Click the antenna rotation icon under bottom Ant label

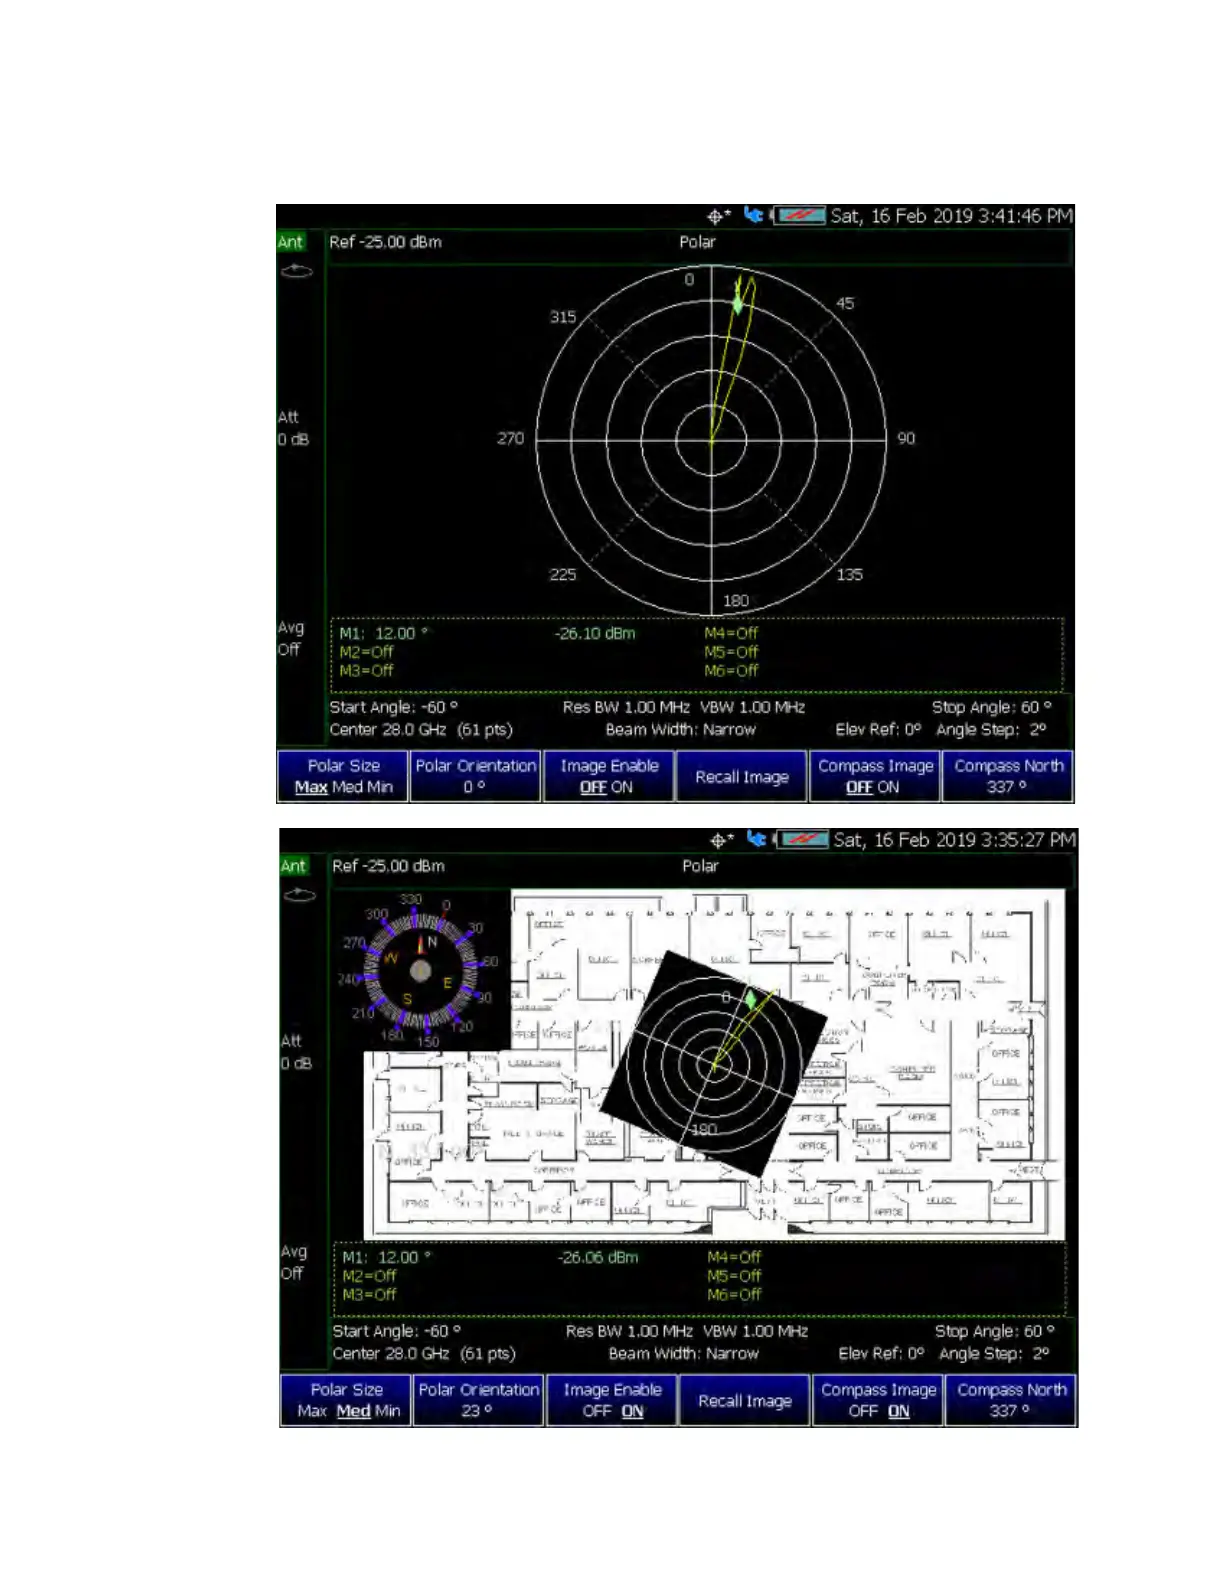coord(299,895)
